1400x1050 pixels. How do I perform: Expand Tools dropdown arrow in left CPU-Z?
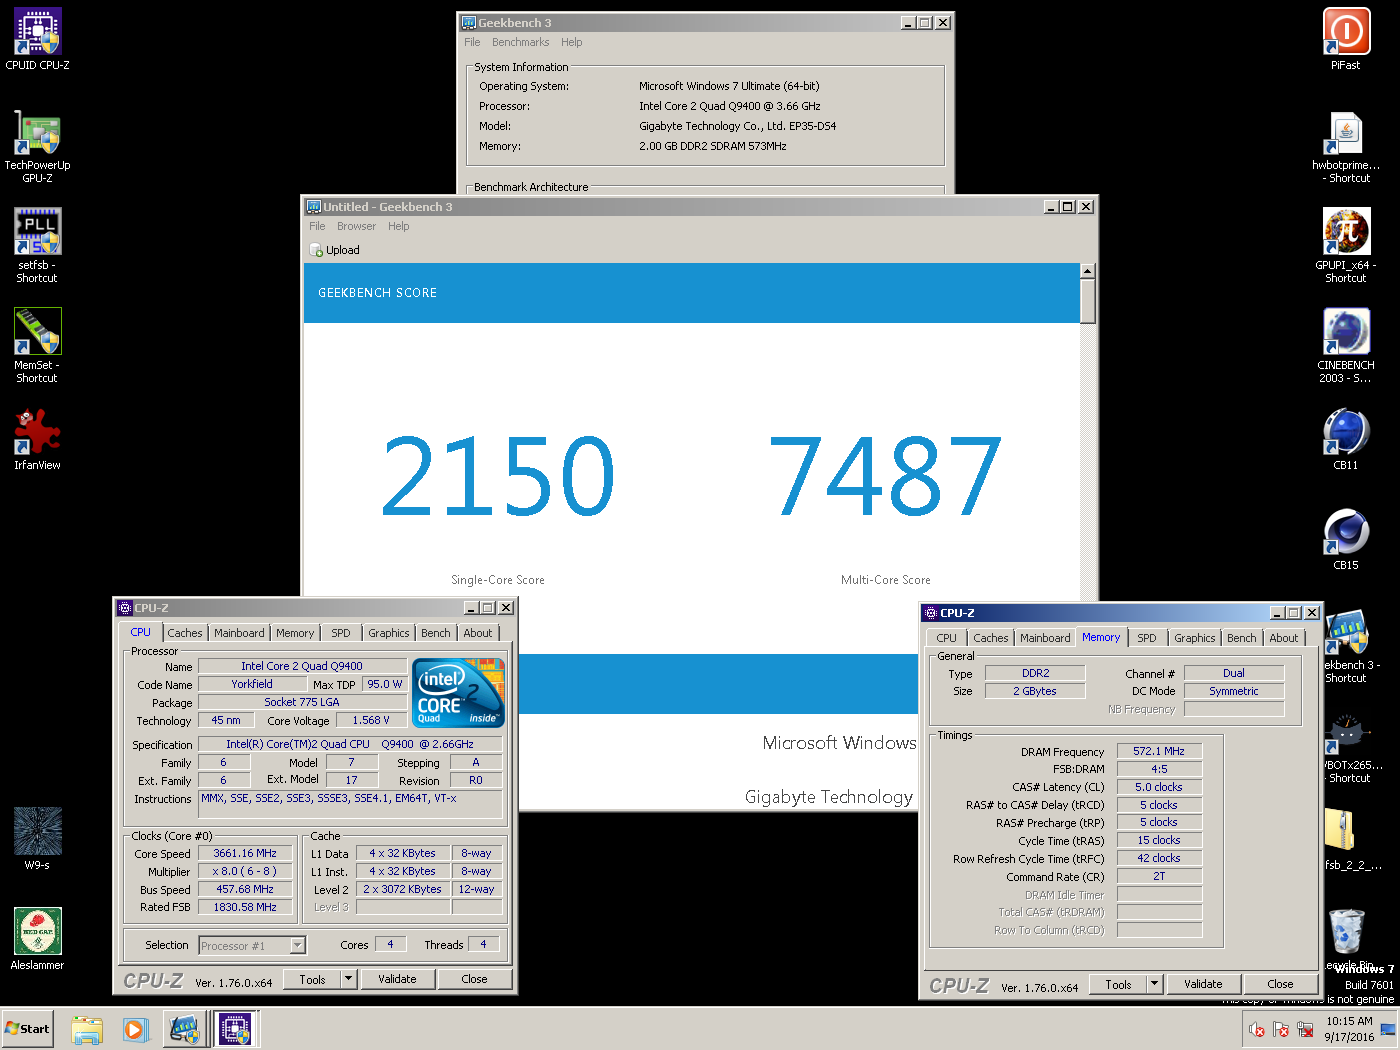pyautogui.click(x=349, y=979)
